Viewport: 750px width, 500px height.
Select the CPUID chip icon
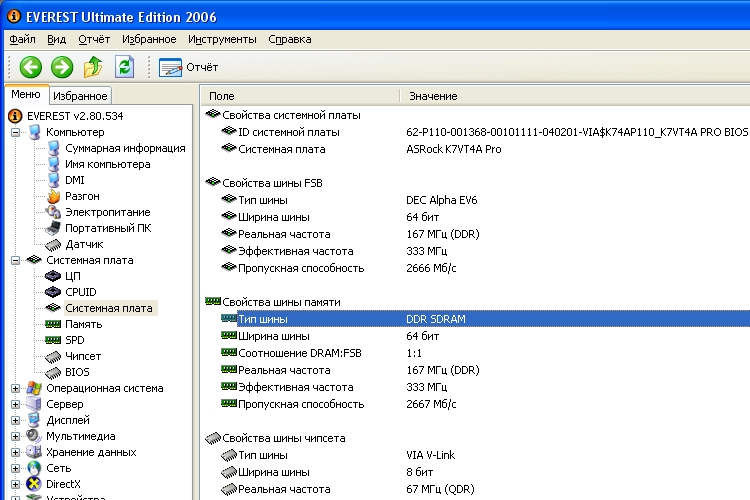53,292
